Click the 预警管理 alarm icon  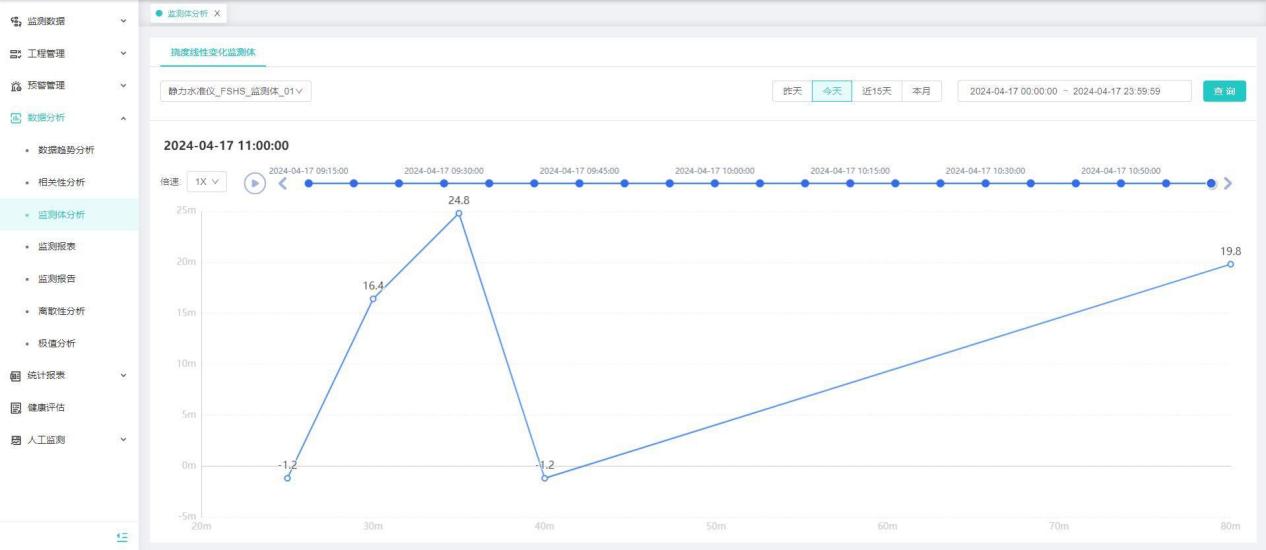coord(15,85)
